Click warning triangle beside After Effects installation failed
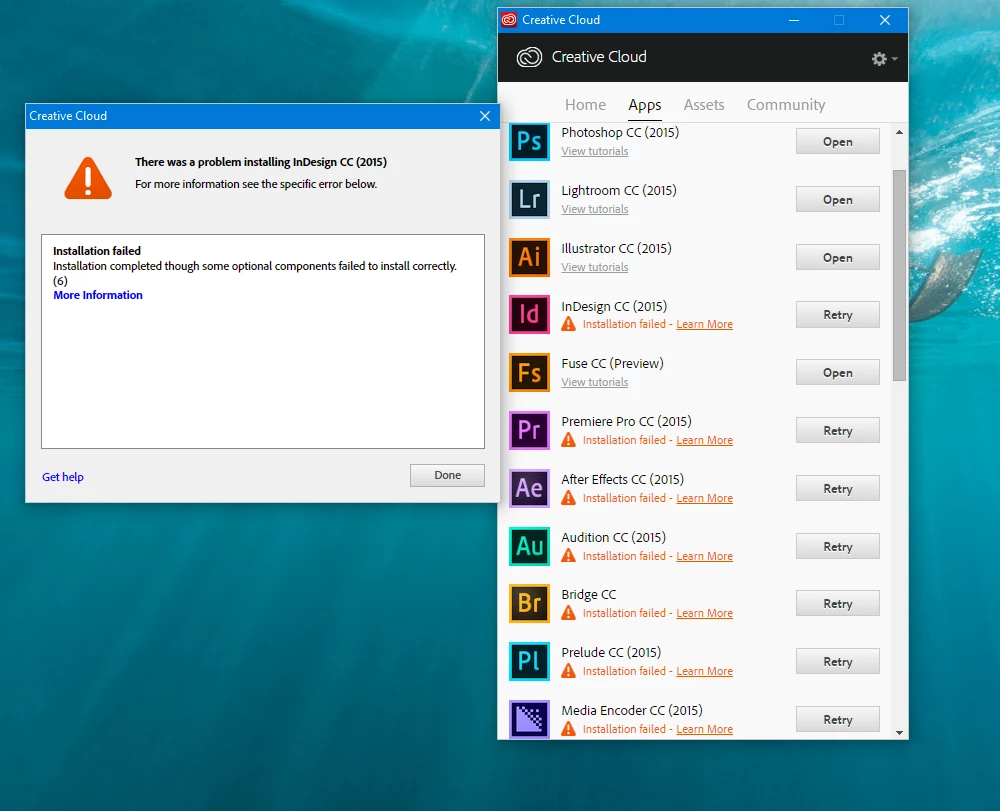This screenshot has width=1000, height=811. pyautogui.click(x=568, y=498)
